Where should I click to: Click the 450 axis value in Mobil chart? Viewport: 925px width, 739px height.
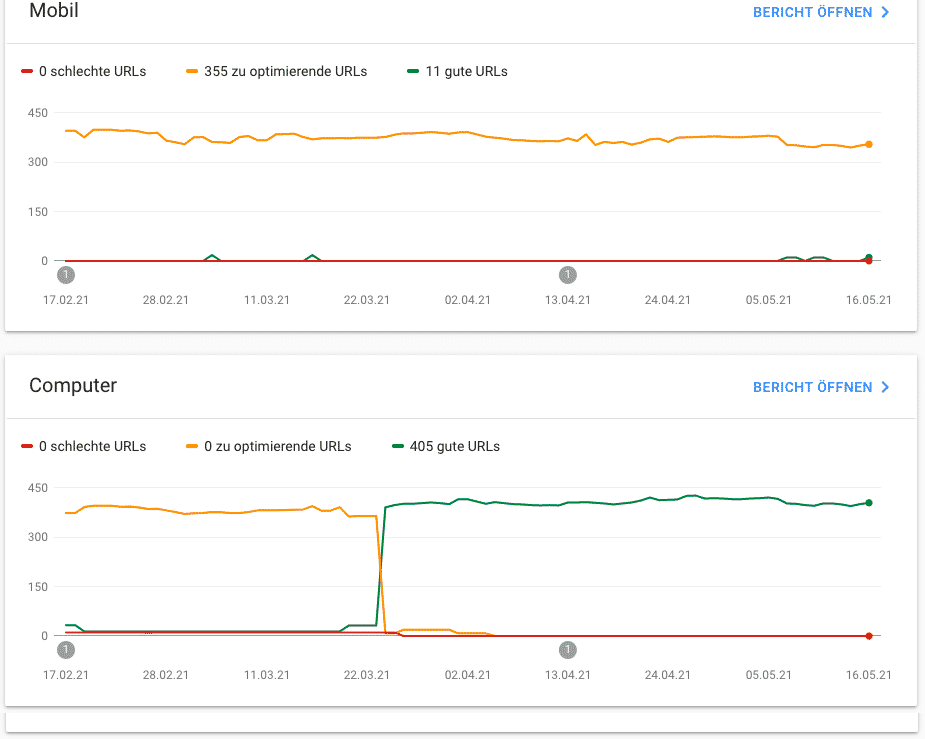[38, 113]
